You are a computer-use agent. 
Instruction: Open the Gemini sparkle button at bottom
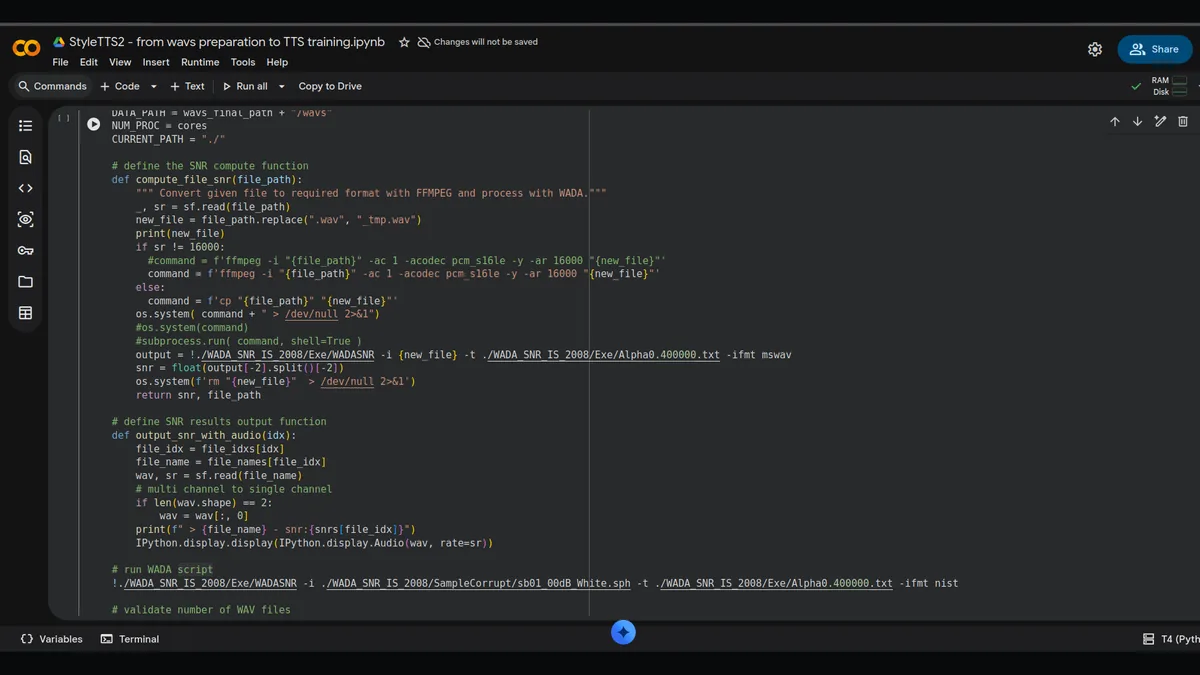[623, 632]
